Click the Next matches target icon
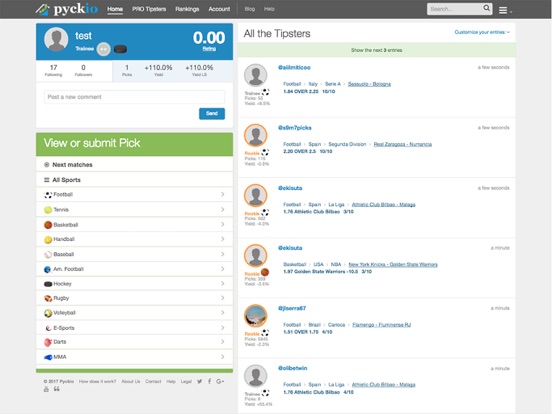 [46, 165]
